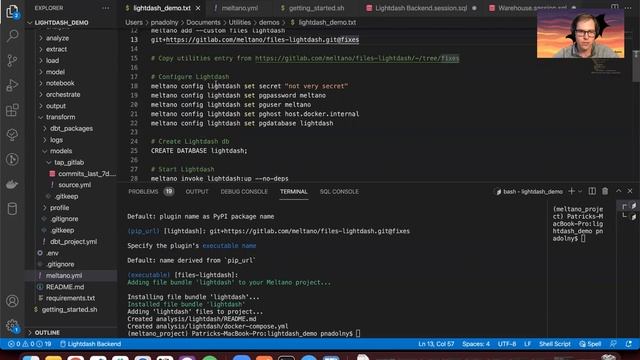Open requirements.txt in the file tree

click(70, 298)
